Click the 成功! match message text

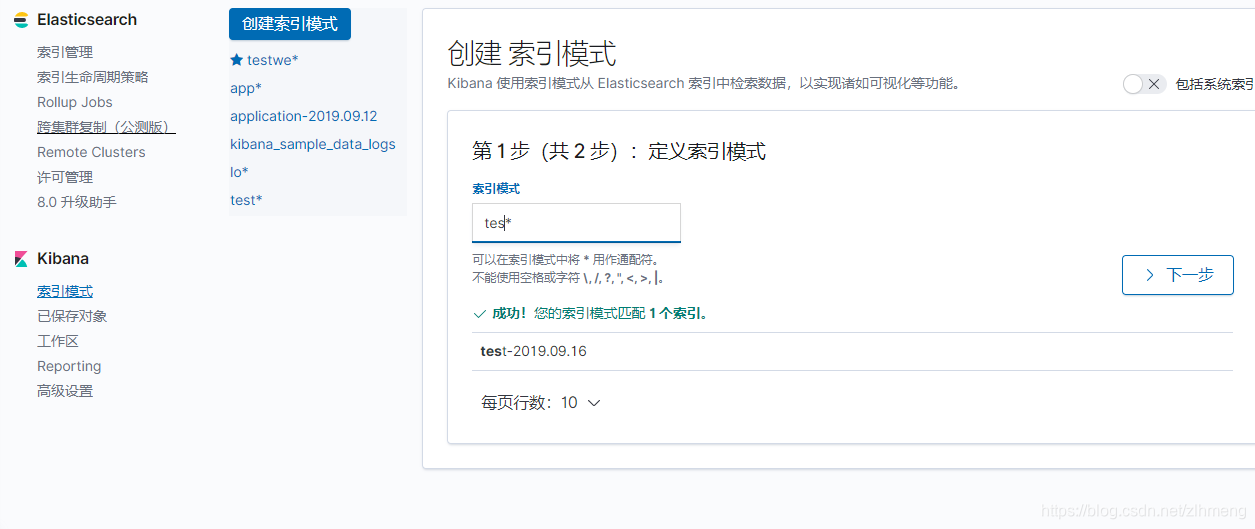click(x=600, y=314)
